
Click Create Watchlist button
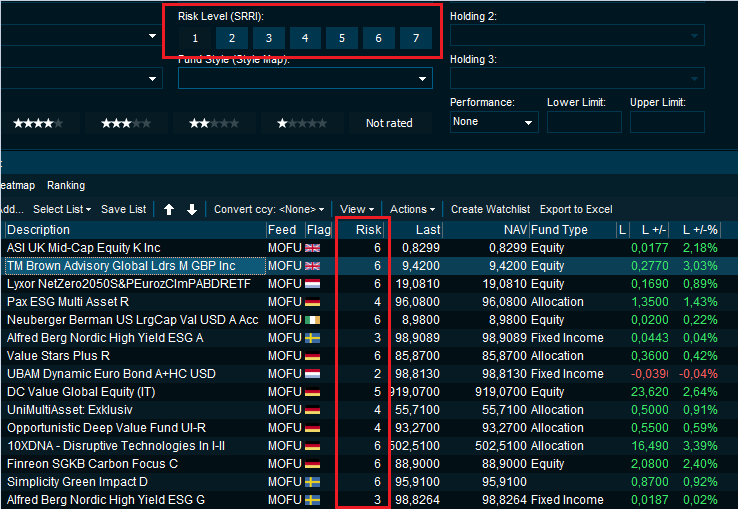click(x=490, y=209)
